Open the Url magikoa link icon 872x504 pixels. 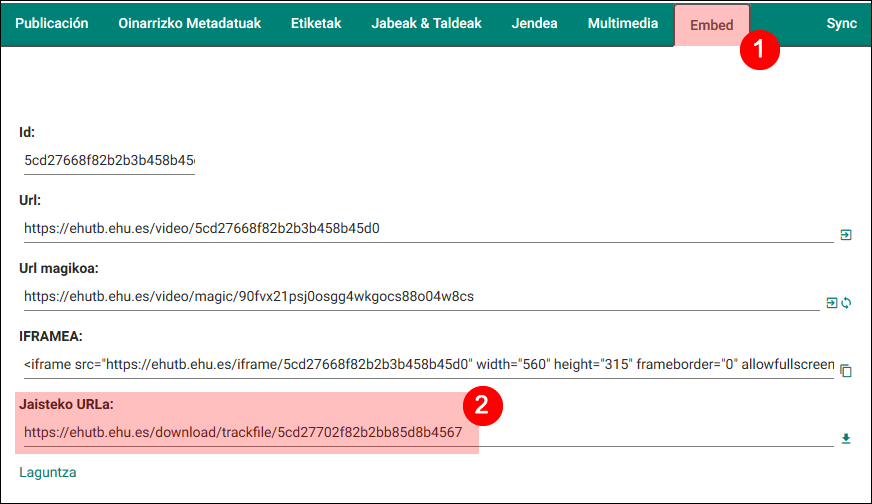831,303
